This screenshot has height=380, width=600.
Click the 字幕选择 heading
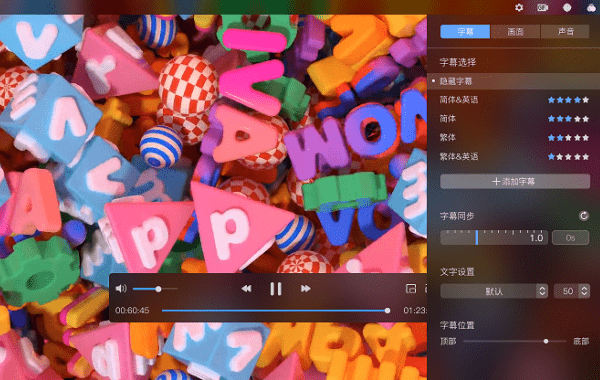[x=458, y=62]
